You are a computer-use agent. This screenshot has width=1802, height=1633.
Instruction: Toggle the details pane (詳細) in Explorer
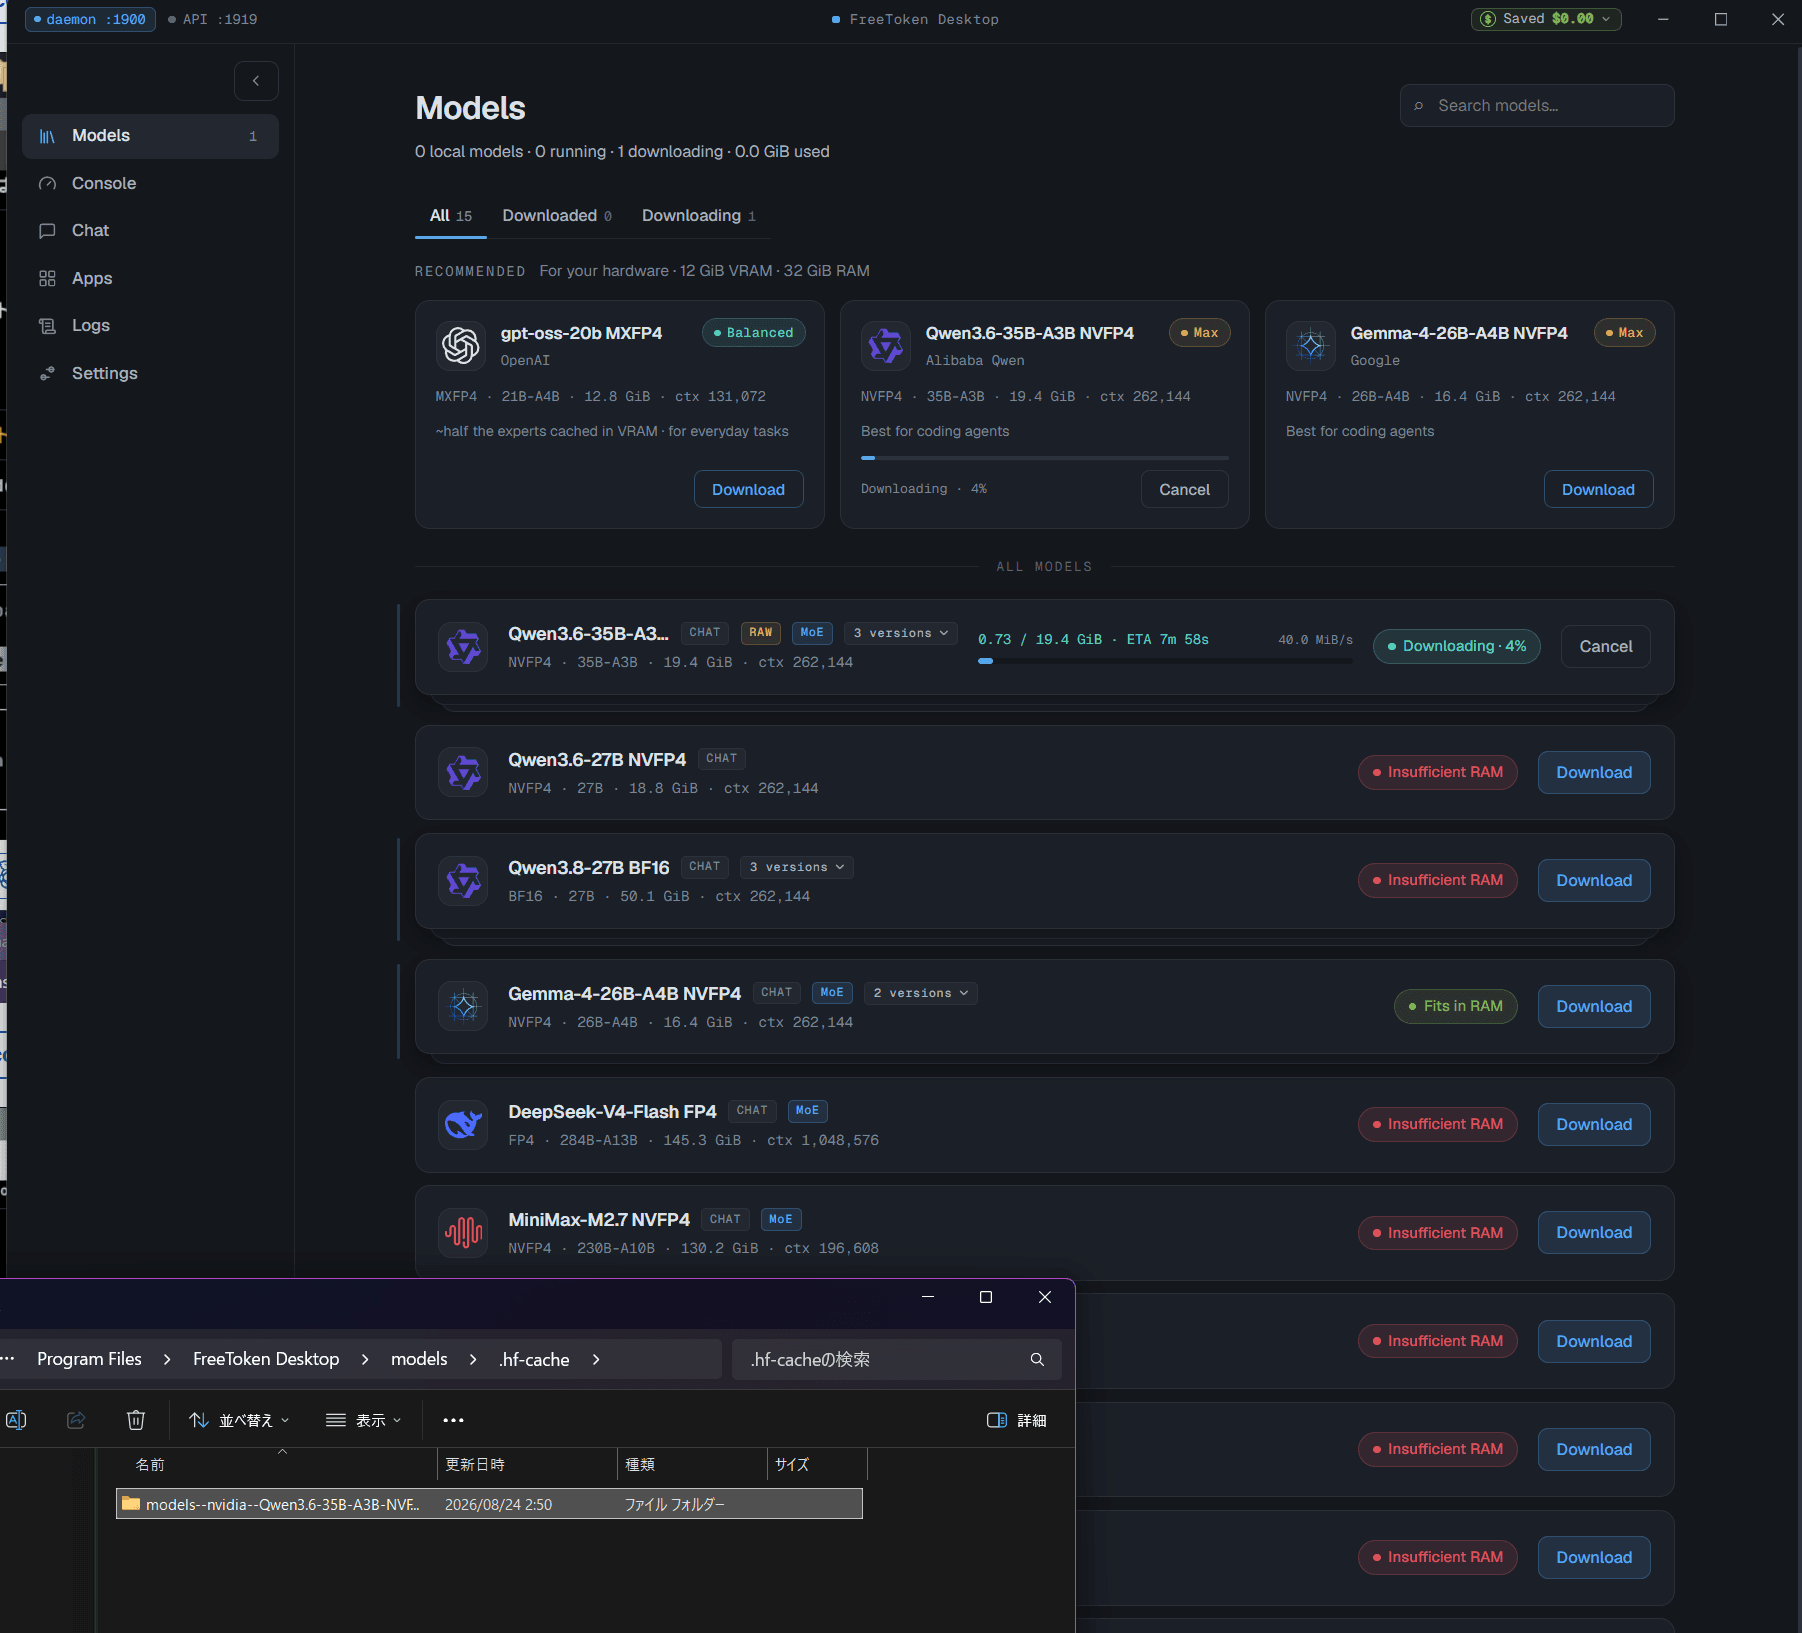(x=1016, y=1420)
